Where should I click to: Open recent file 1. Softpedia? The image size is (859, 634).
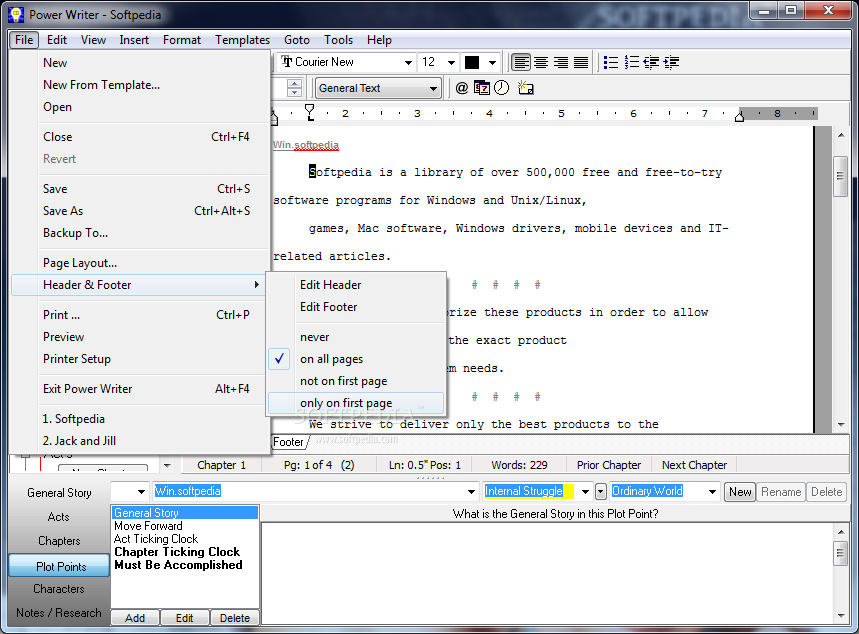[74, 419]
